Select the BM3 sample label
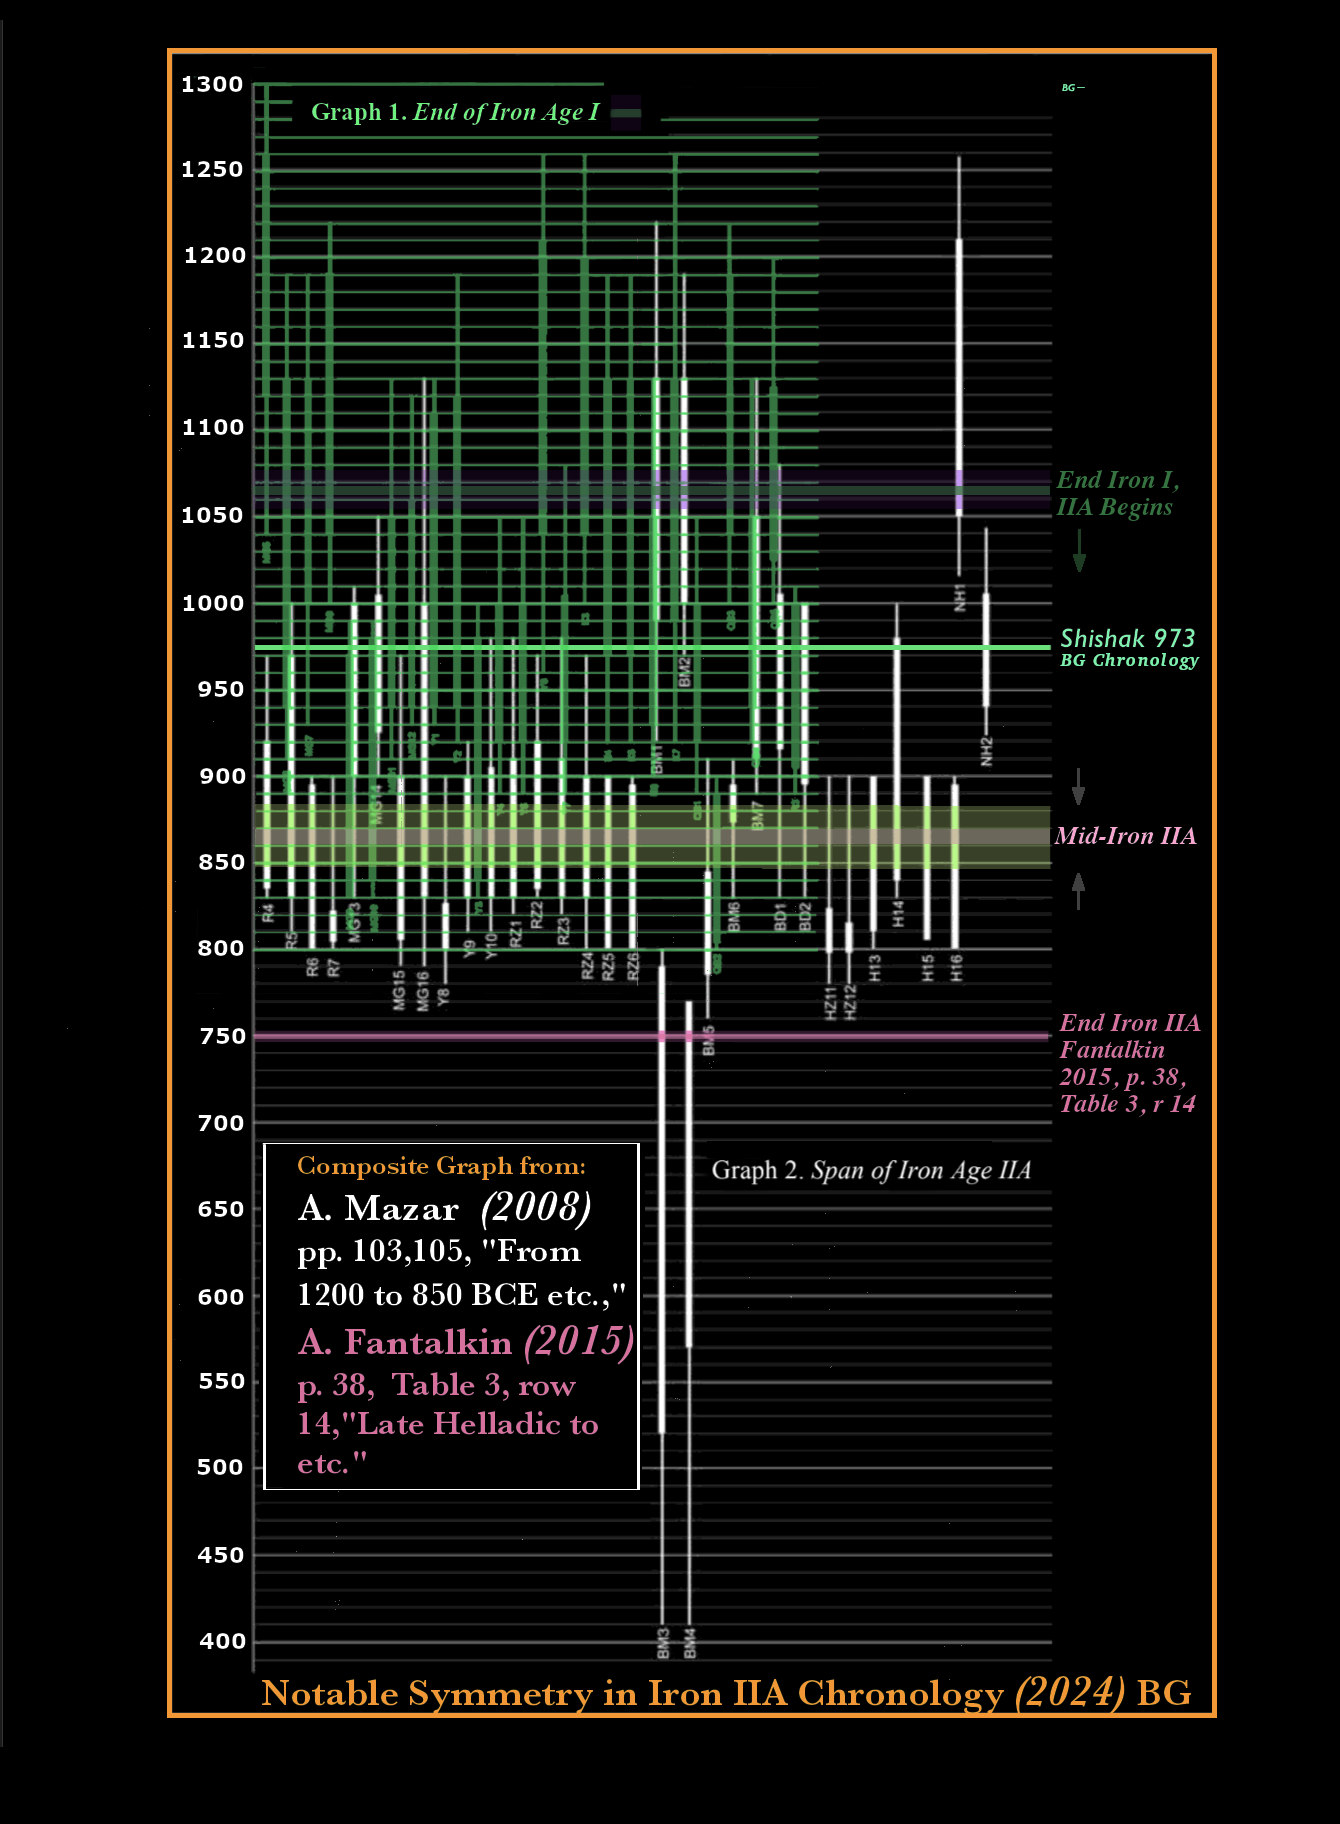The height and width of the screenshot is (1824, 1340). click(x=663, y=1643)
